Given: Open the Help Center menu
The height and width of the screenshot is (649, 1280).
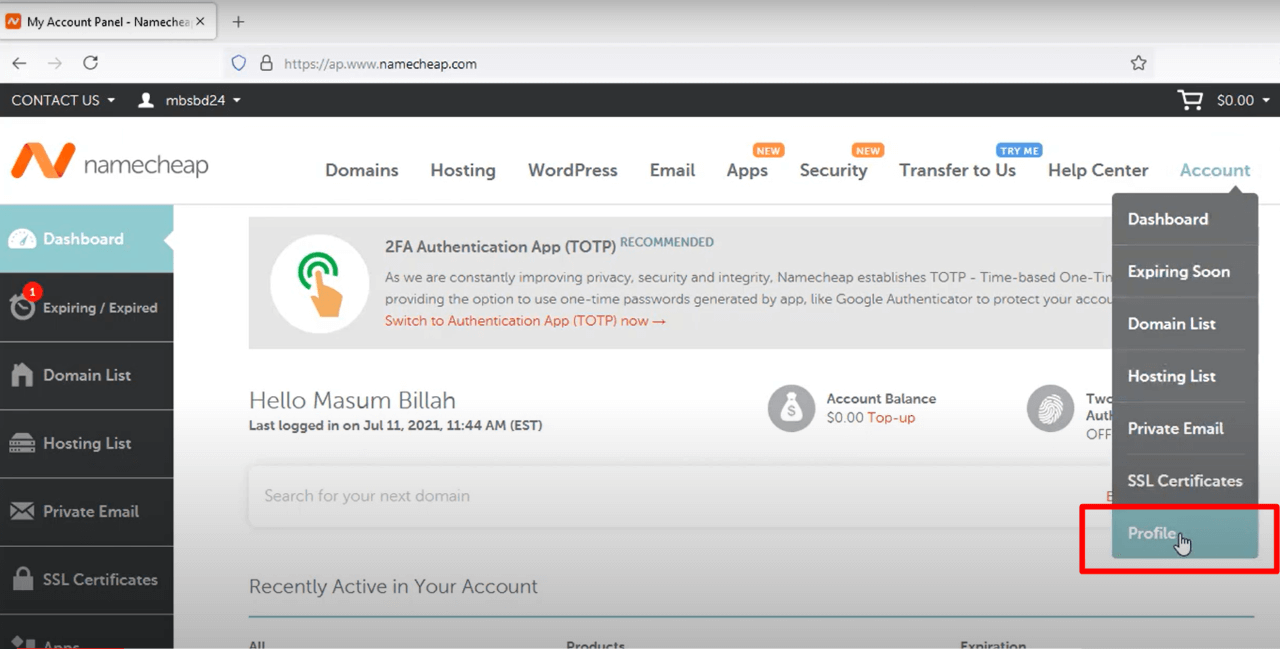Looking at the screenshot, I should [x=1098, y=170].
